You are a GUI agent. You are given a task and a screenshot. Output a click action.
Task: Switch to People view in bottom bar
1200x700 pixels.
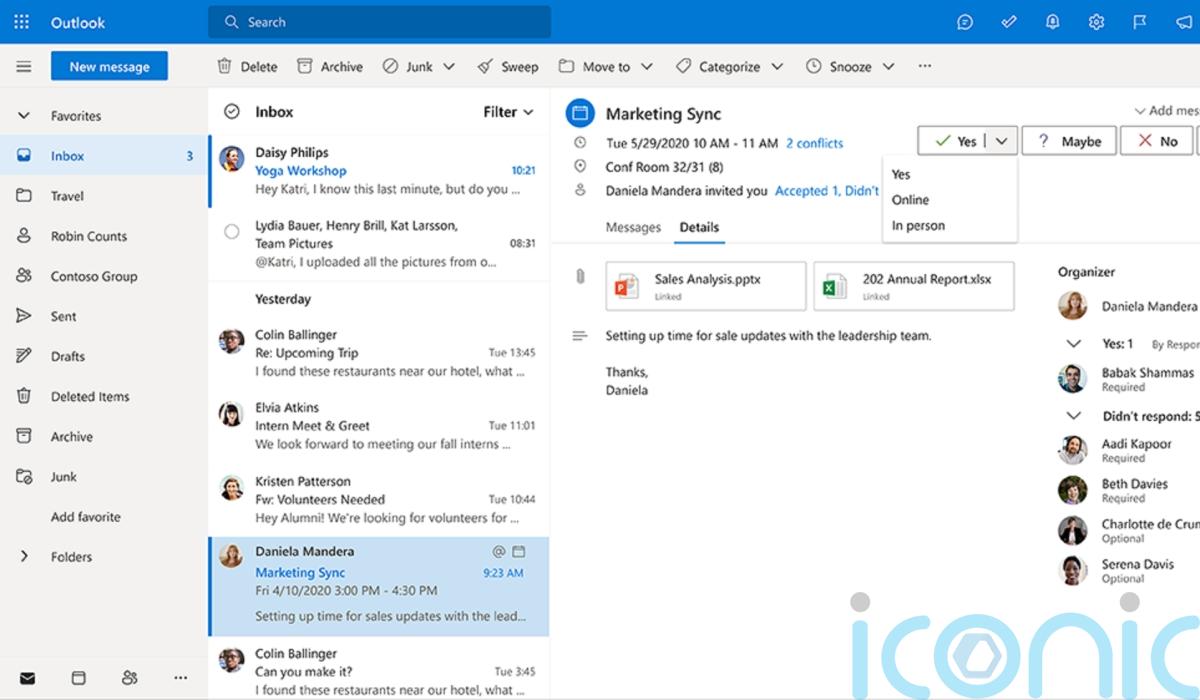[130, 678]
